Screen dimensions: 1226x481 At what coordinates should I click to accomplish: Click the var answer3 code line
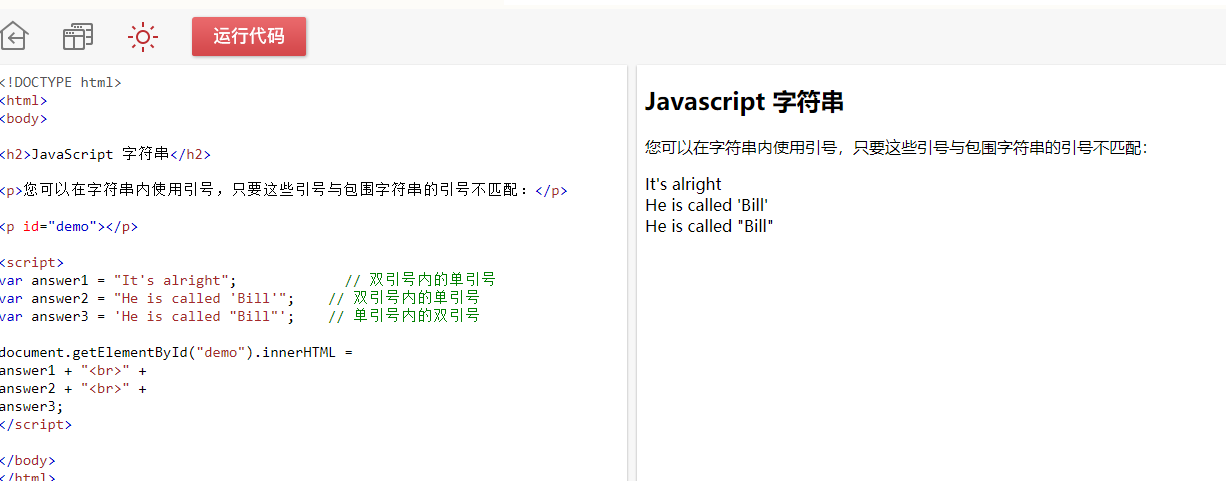240,316
